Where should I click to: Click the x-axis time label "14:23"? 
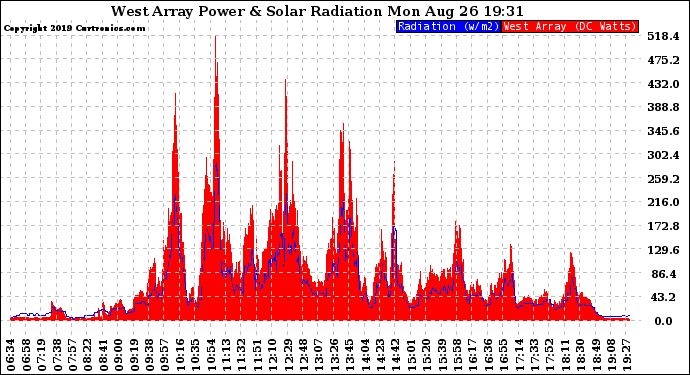click(x=381, y=355)
